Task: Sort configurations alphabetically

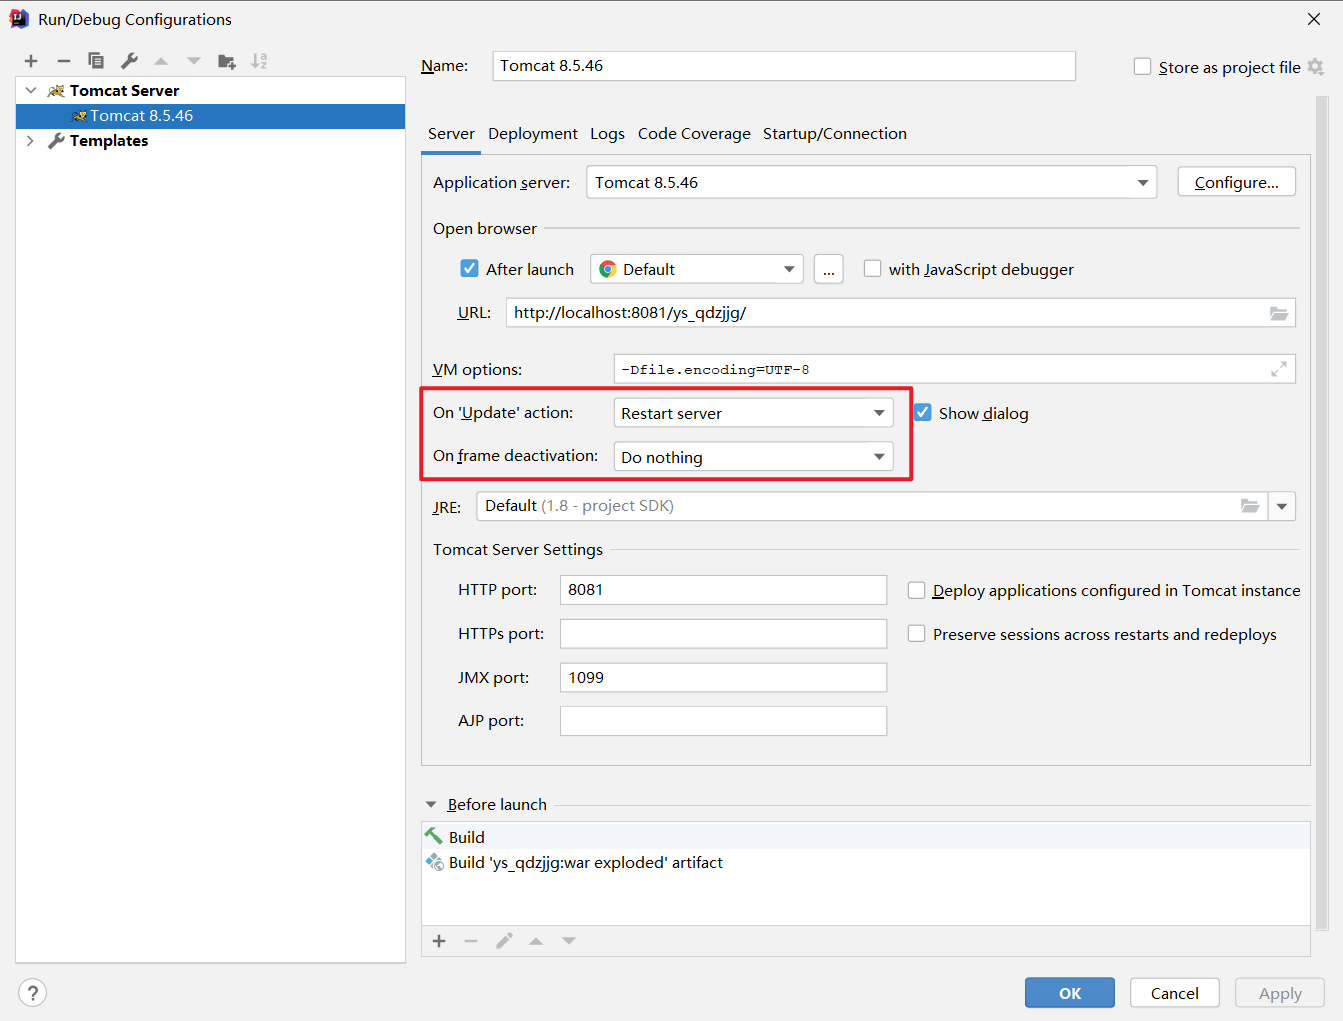Action: 259,61
